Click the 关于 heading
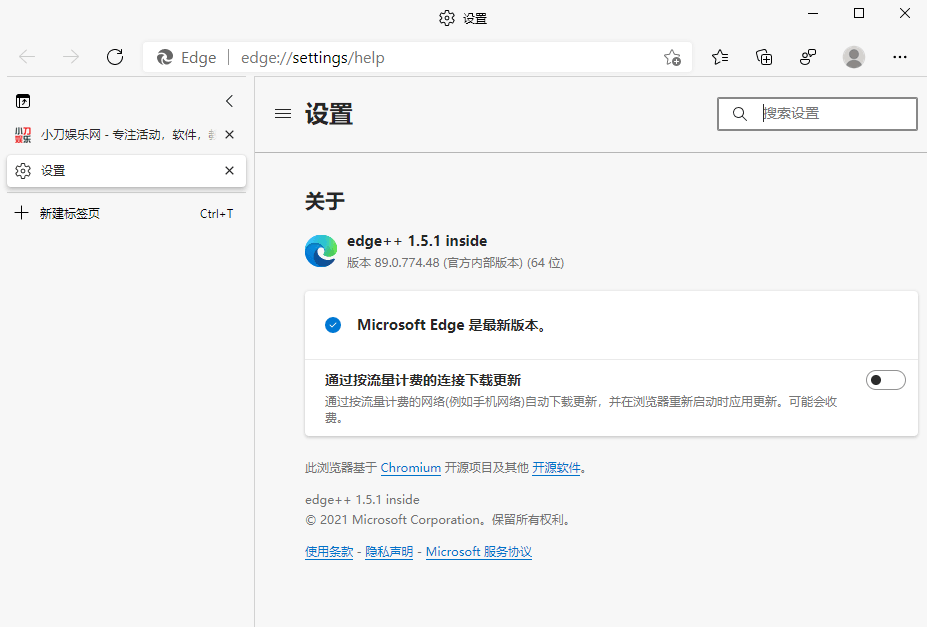This screenshot has height=627, width=927. coord(325,201)
